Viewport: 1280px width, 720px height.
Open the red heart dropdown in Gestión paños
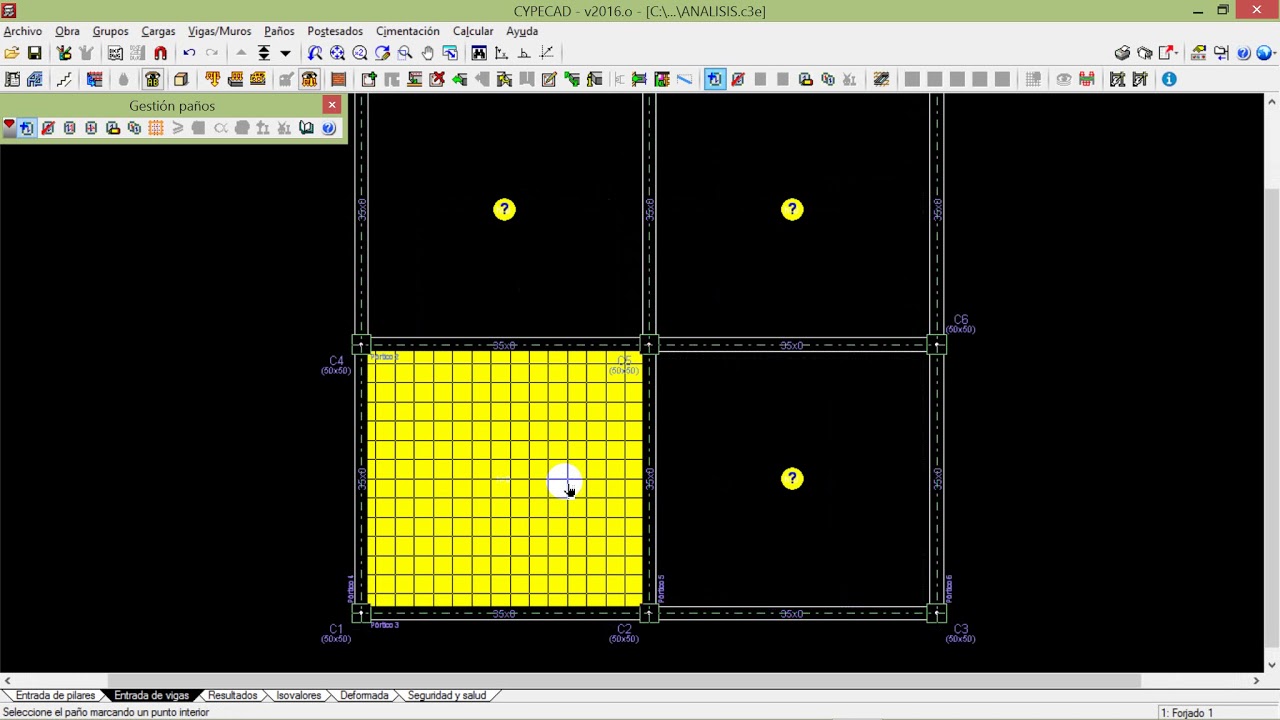point(9,128)
